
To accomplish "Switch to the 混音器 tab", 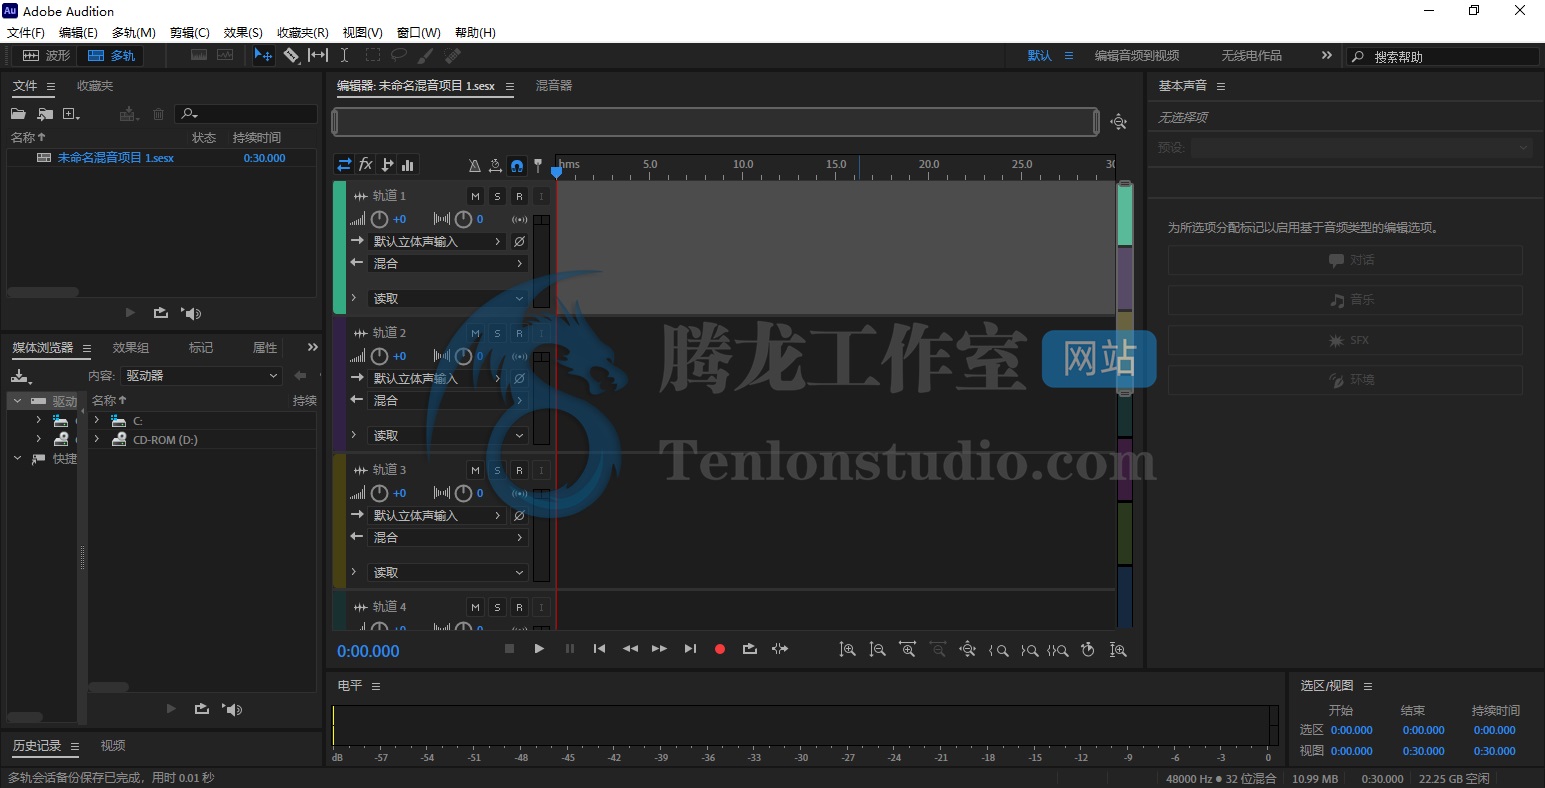I will click(554, 86).
